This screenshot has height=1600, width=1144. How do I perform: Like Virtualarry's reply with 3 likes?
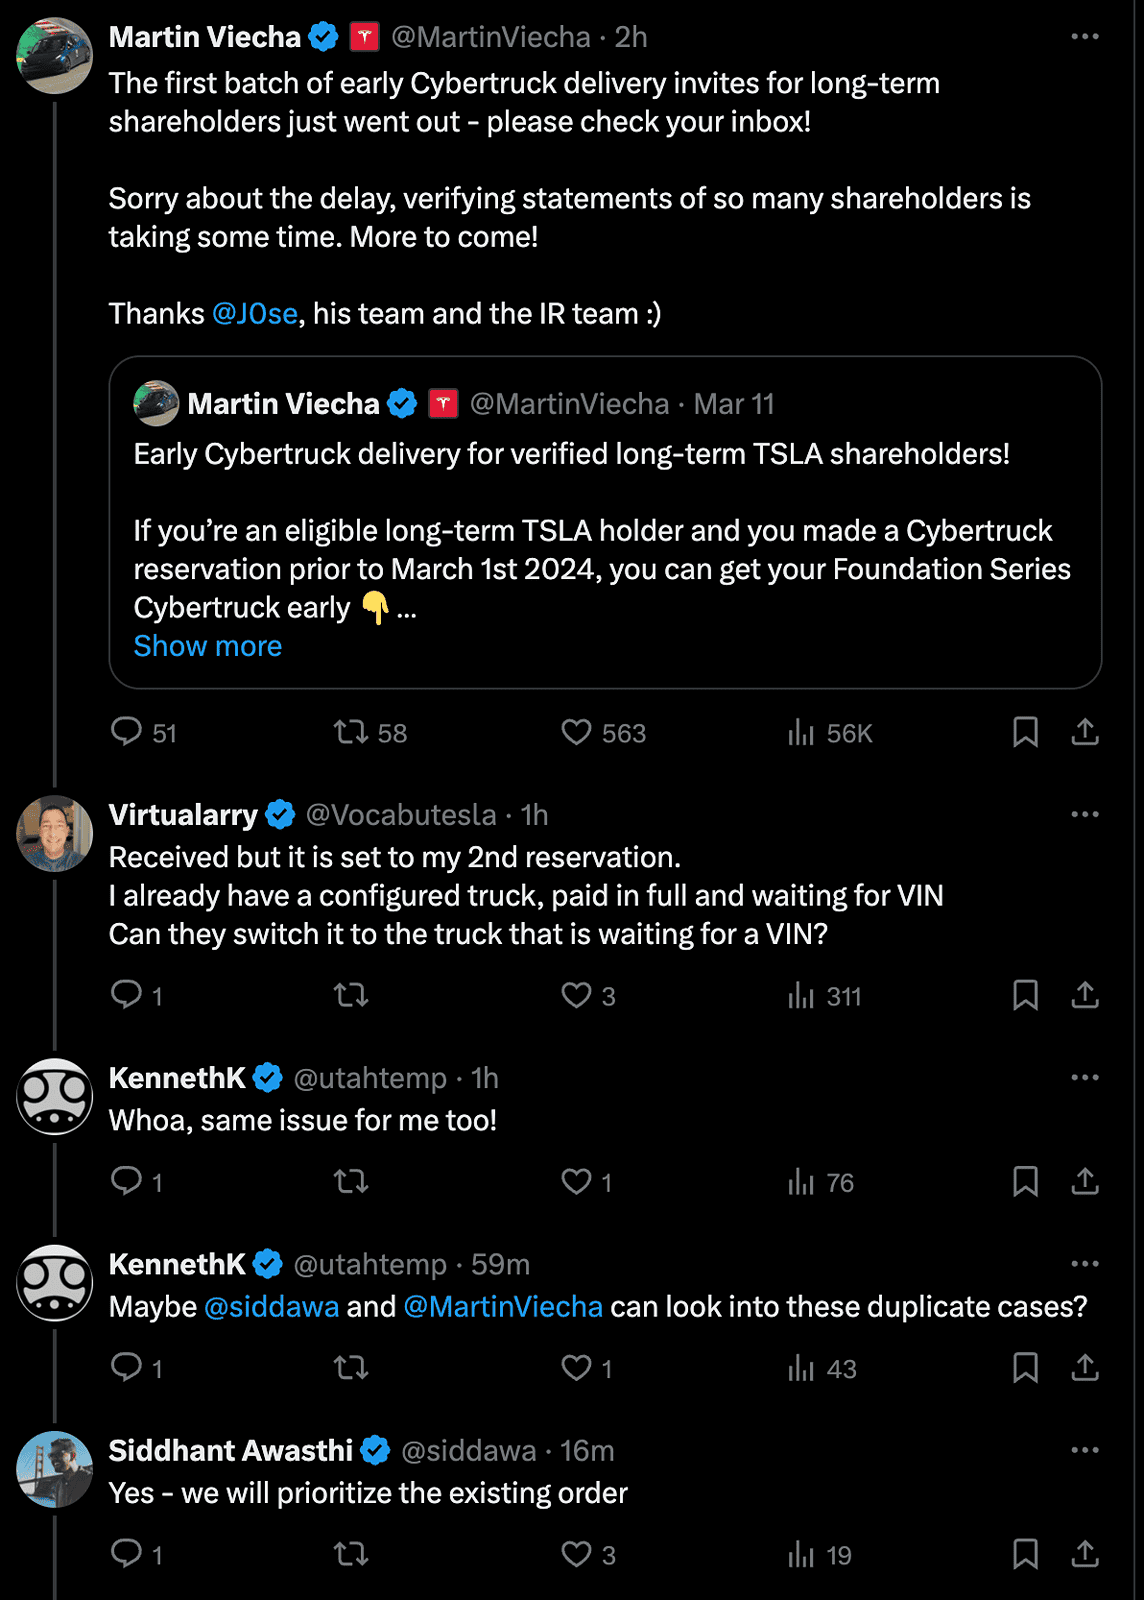tap(588, 996)
